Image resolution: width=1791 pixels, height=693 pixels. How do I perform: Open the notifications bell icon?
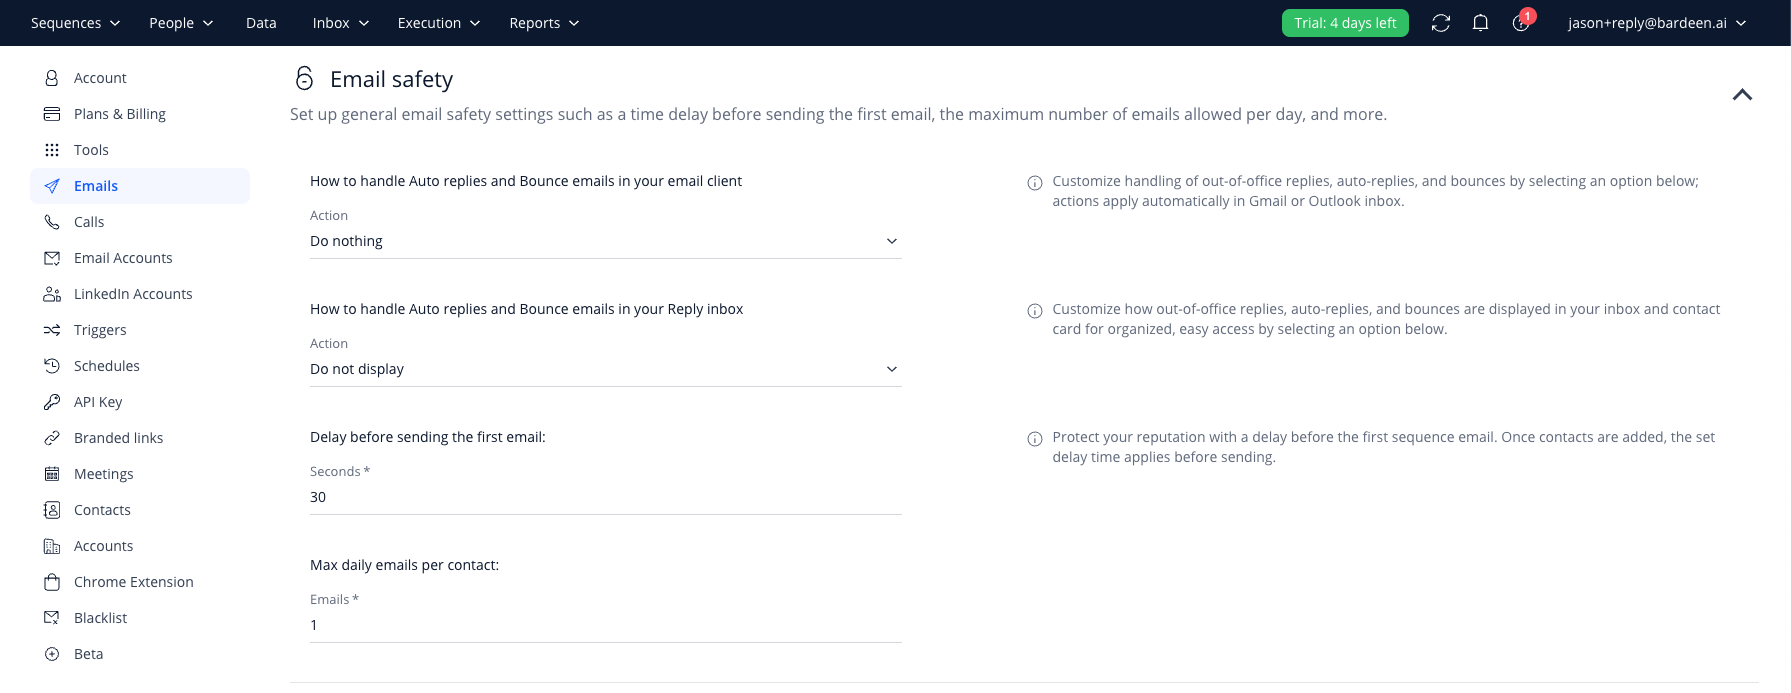pos(1481,23)
